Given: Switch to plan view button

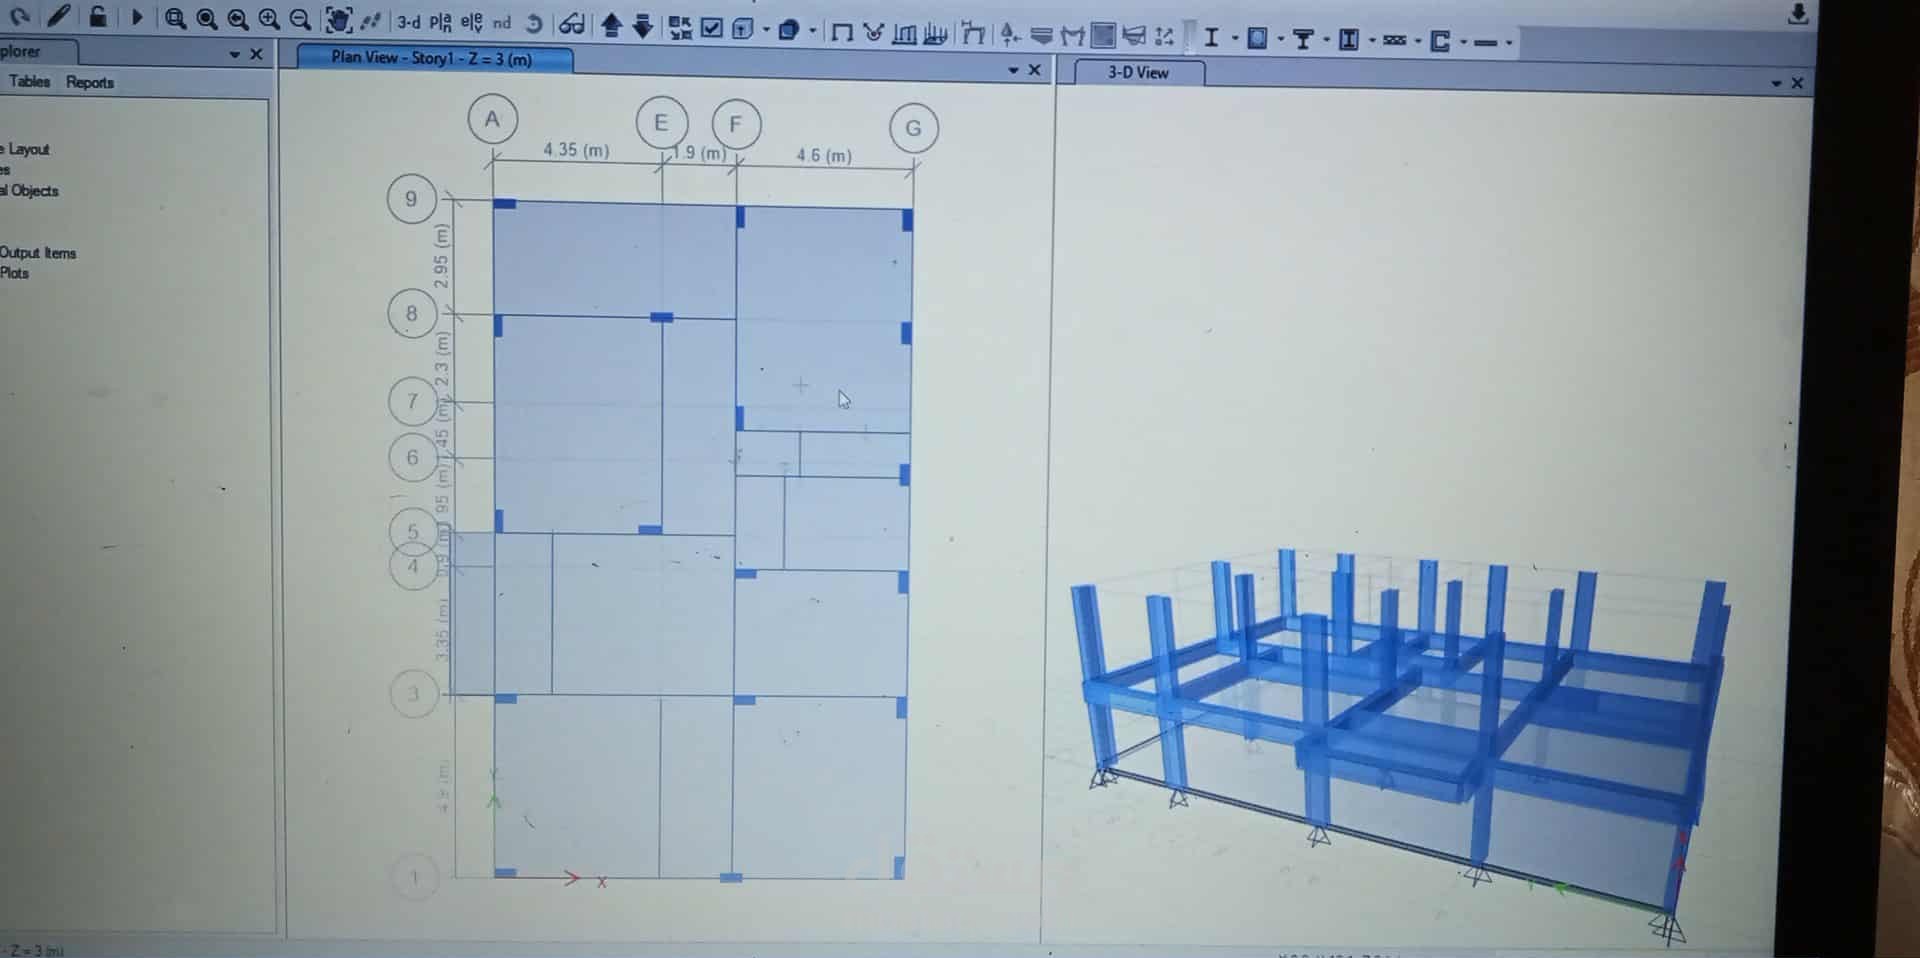Looking at the screenshot, I should [x=441, y=22].
